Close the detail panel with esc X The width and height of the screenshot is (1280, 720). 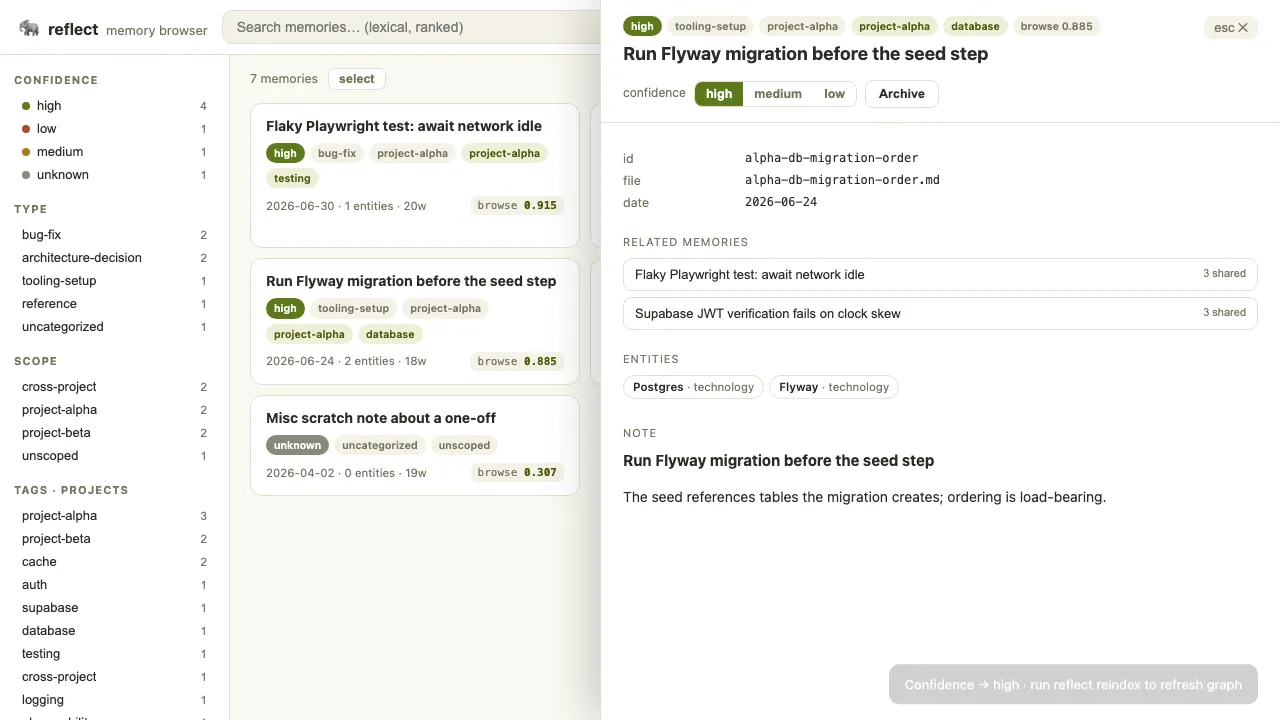pyautogui.click(x=1230, y=27)
